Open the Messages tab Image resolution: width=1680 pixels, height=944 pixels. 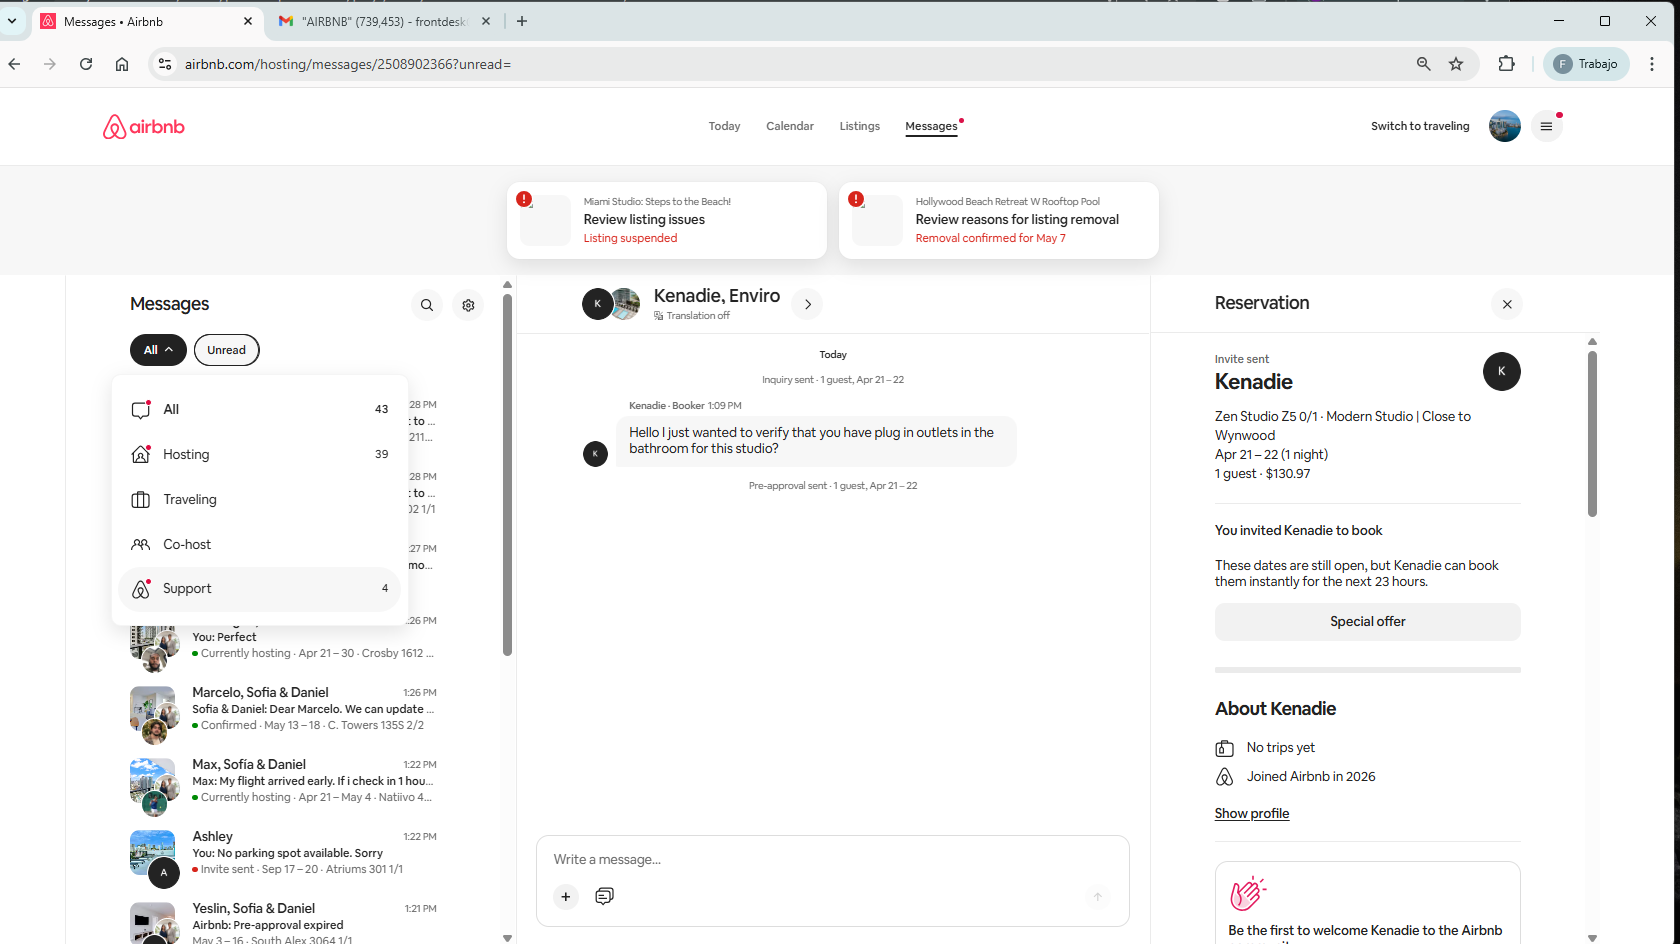tap(932, 126)
